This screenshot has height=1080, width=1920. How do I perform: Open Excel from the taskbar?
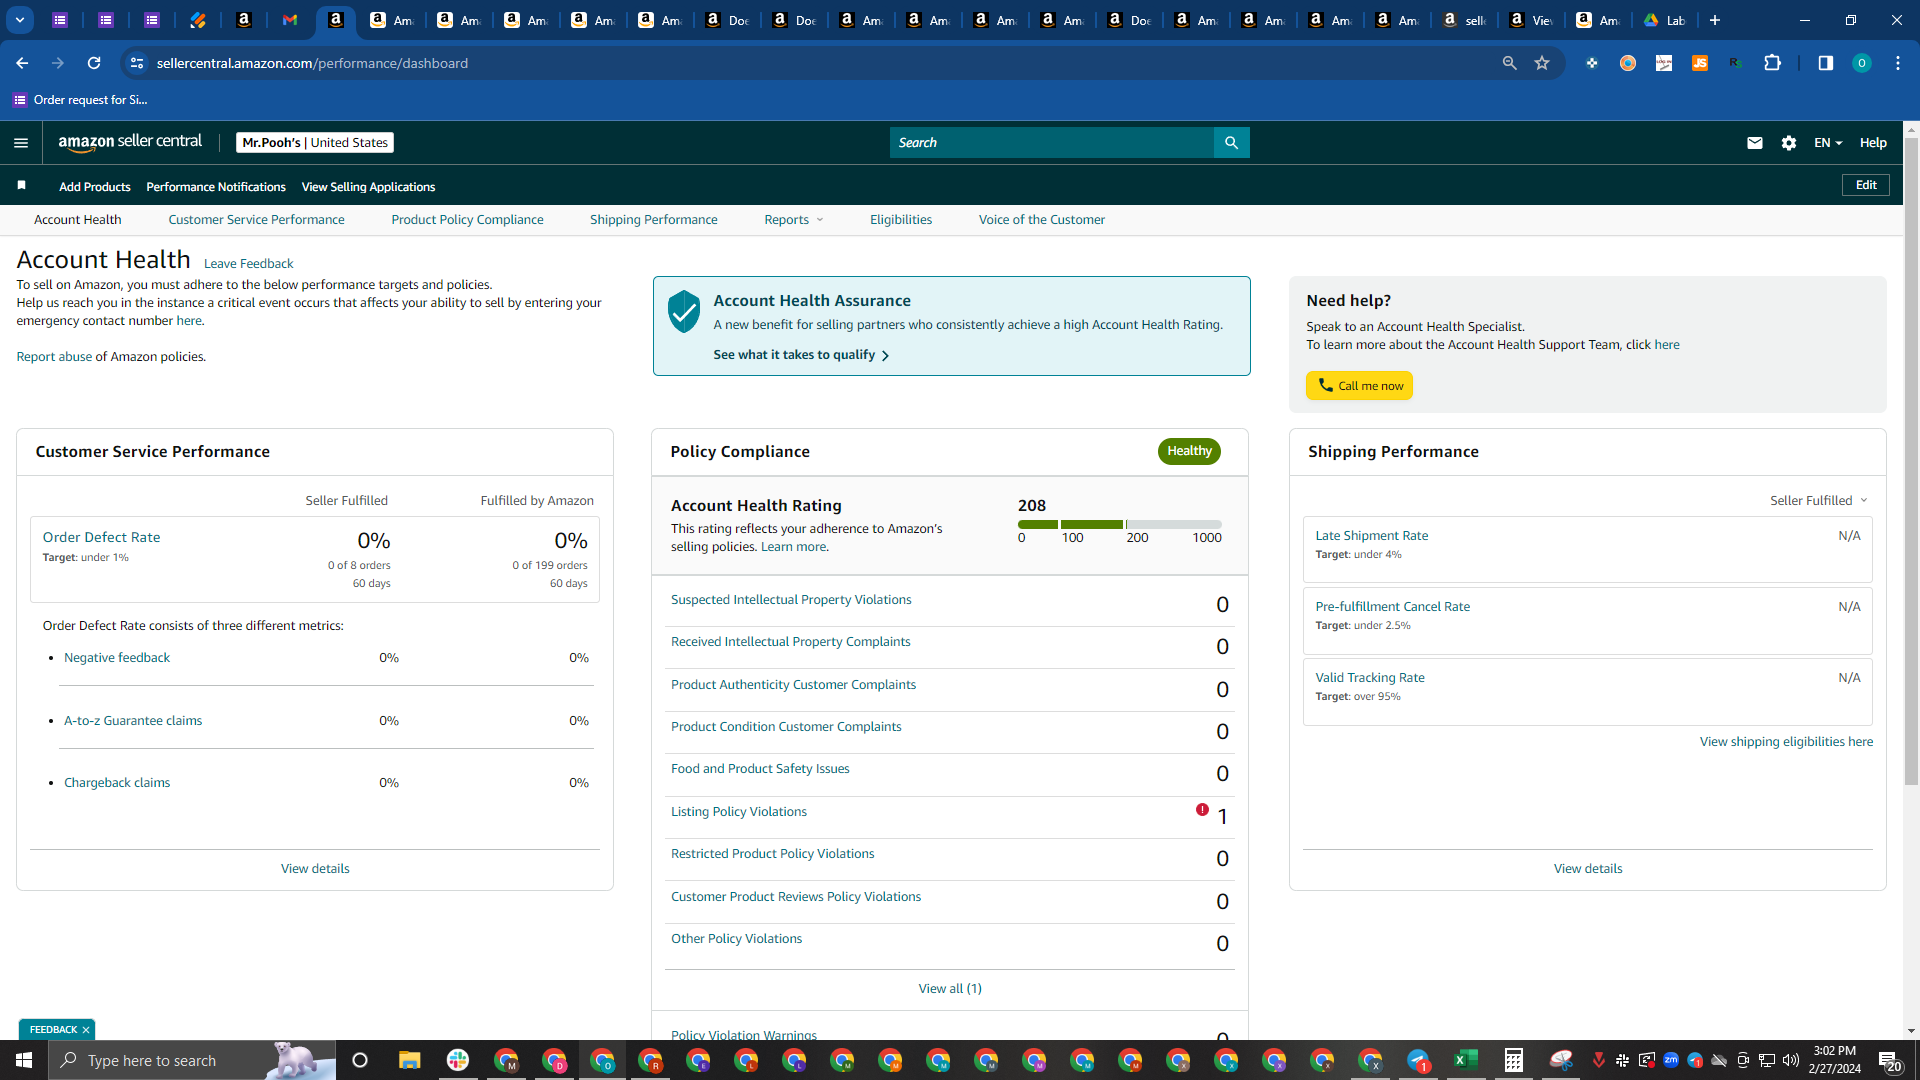[x=1466, y=1060]
